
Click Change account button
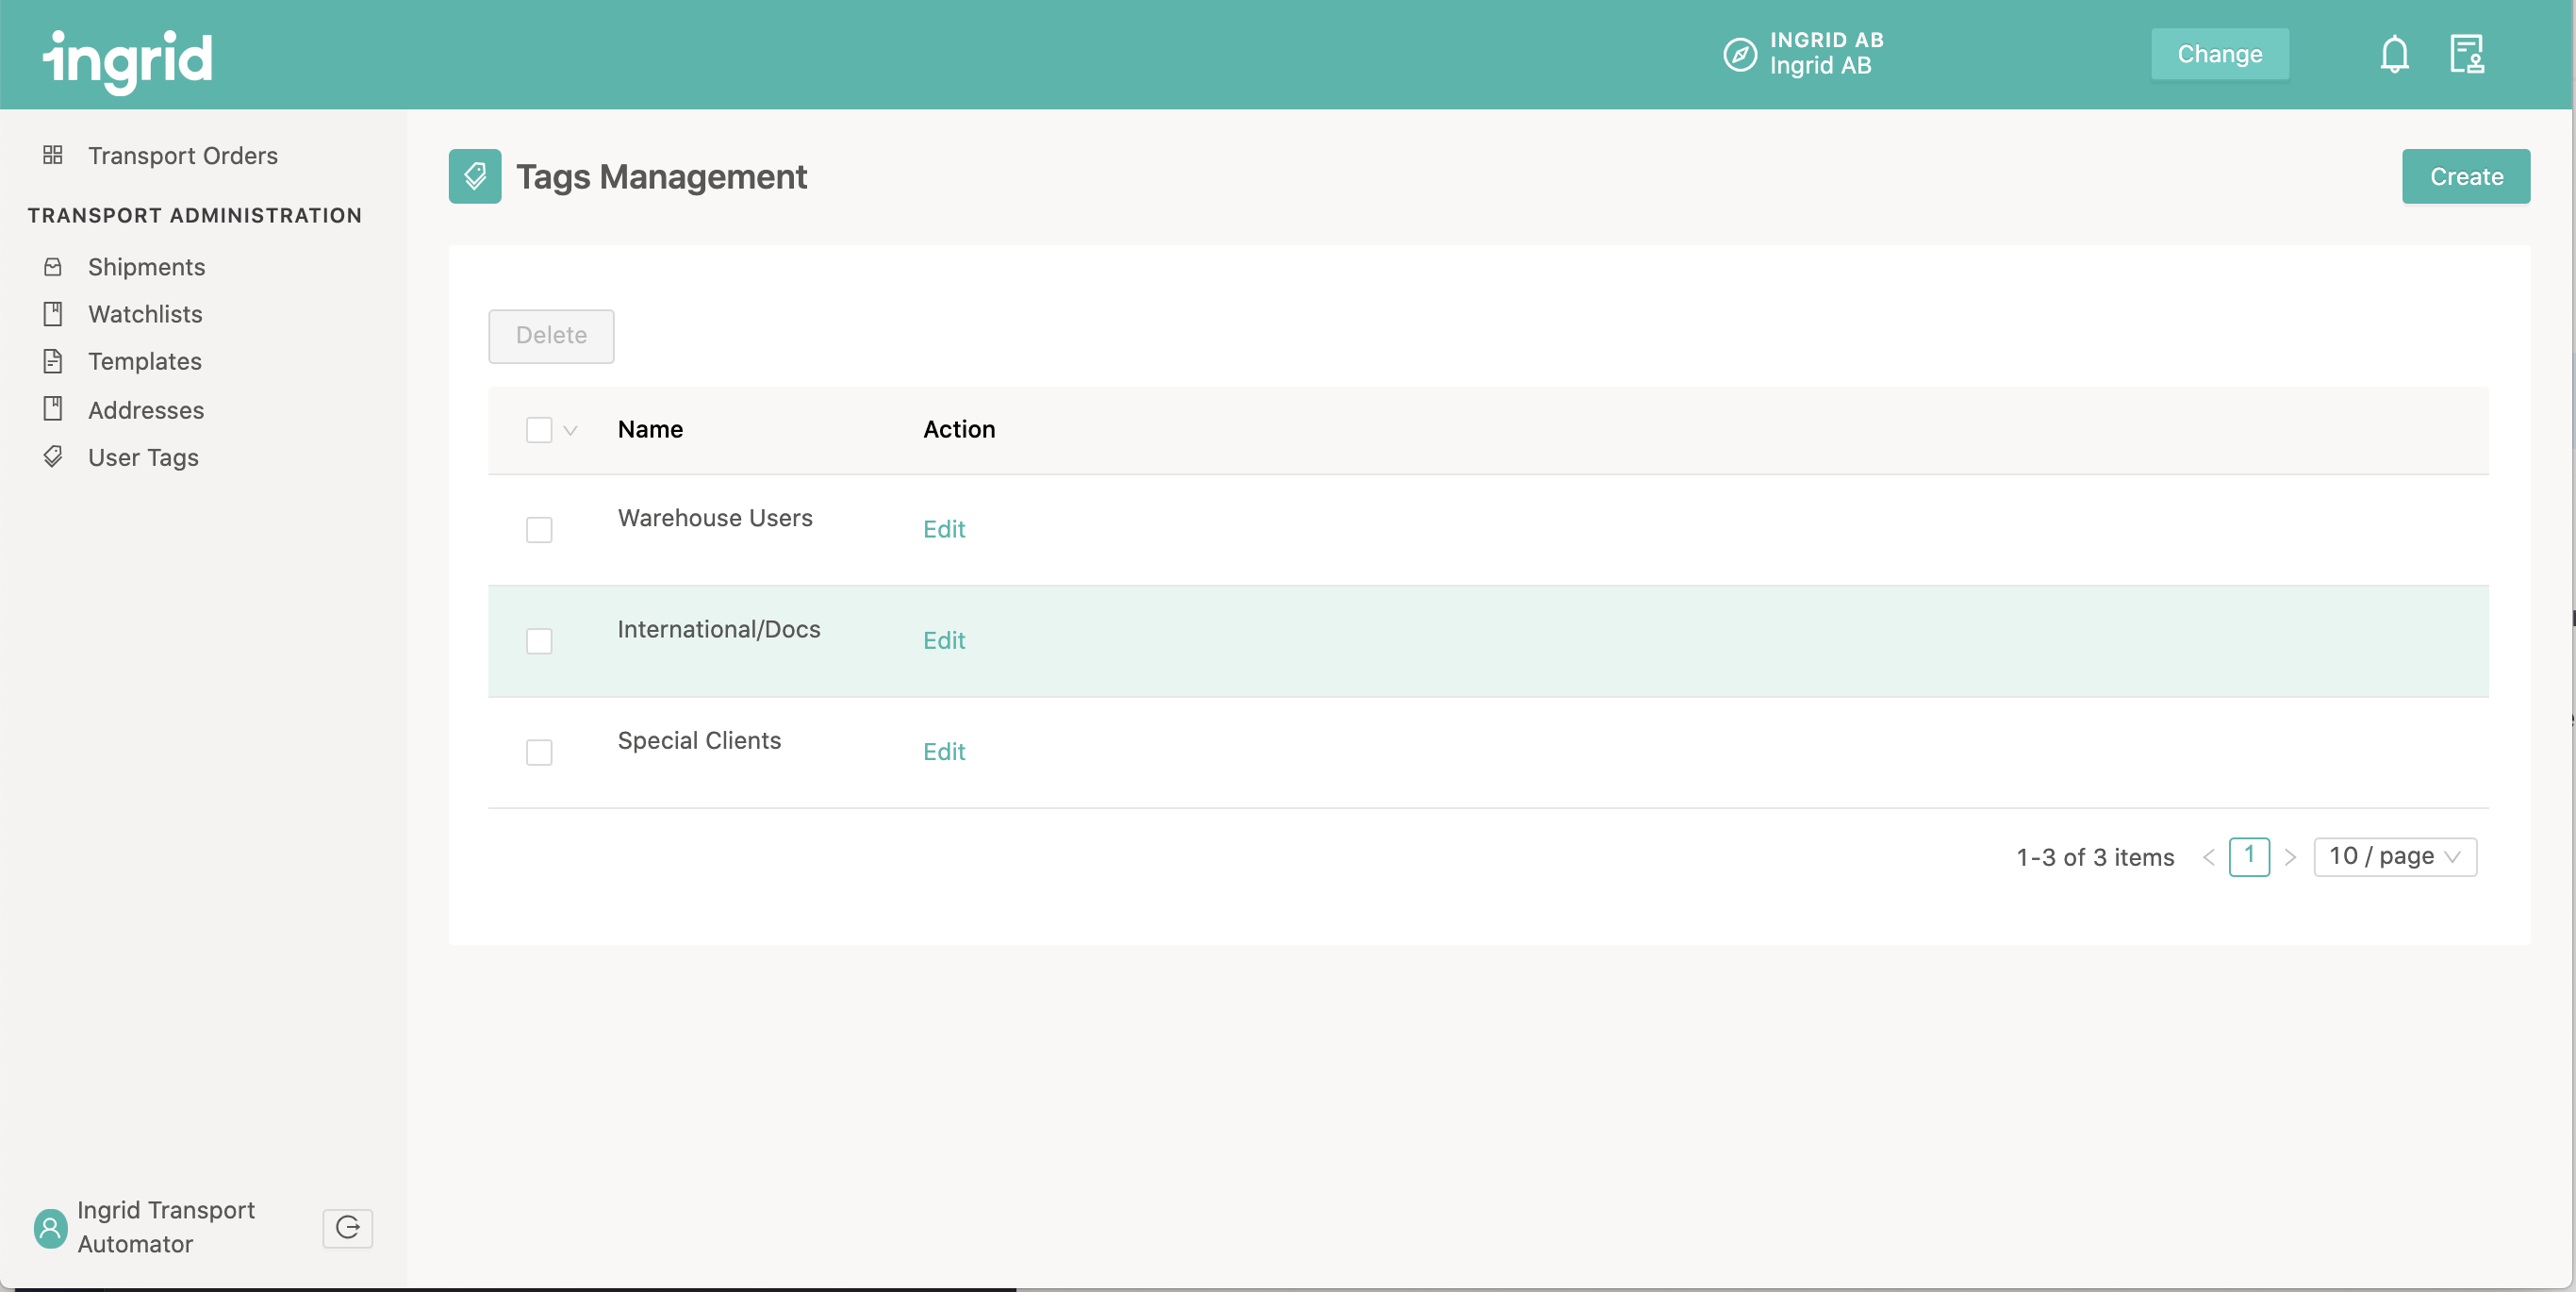(x=2221, y=53)
